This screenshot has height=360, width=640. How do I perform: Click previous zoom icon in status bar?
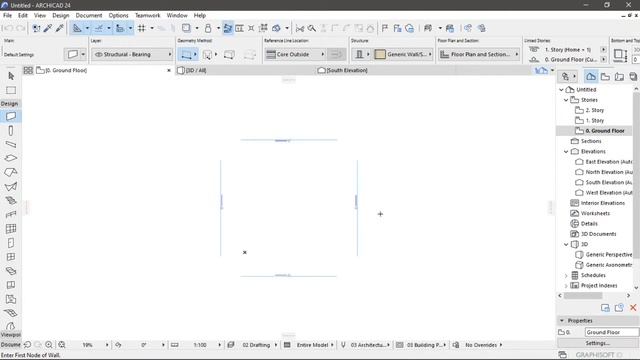[27, 345]
